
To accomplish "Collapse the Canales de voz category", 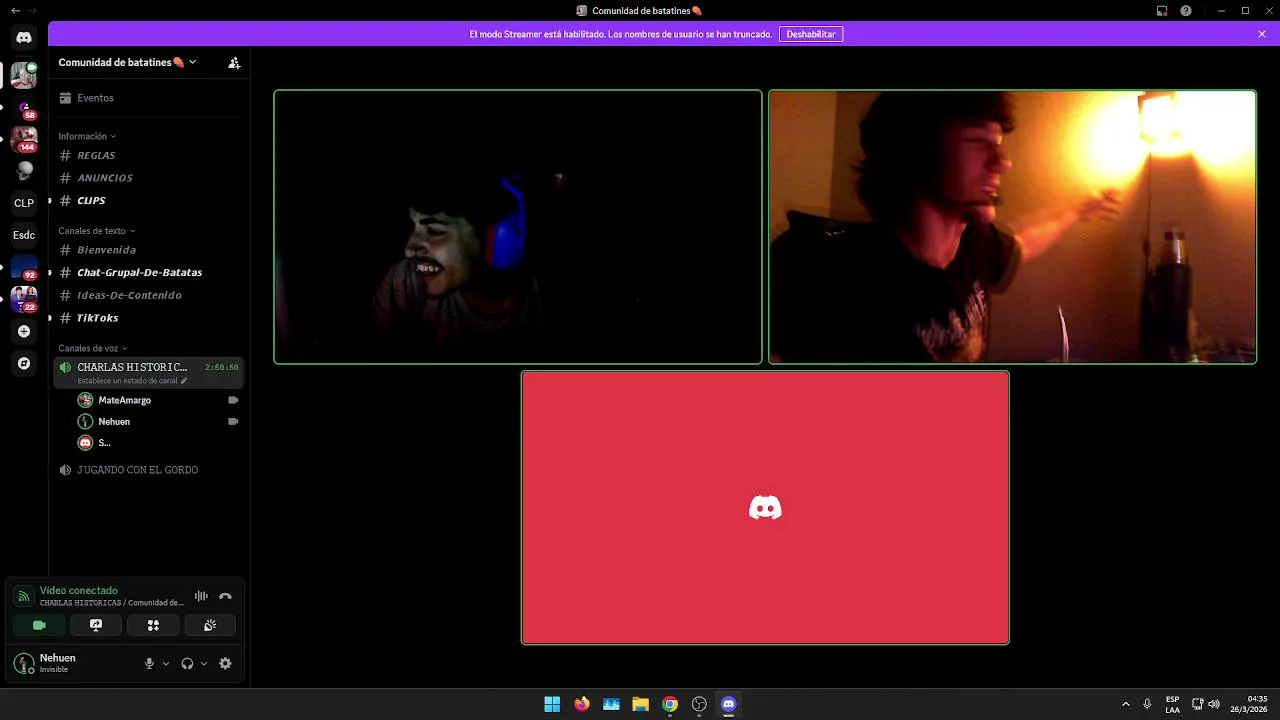I will 93,348.
